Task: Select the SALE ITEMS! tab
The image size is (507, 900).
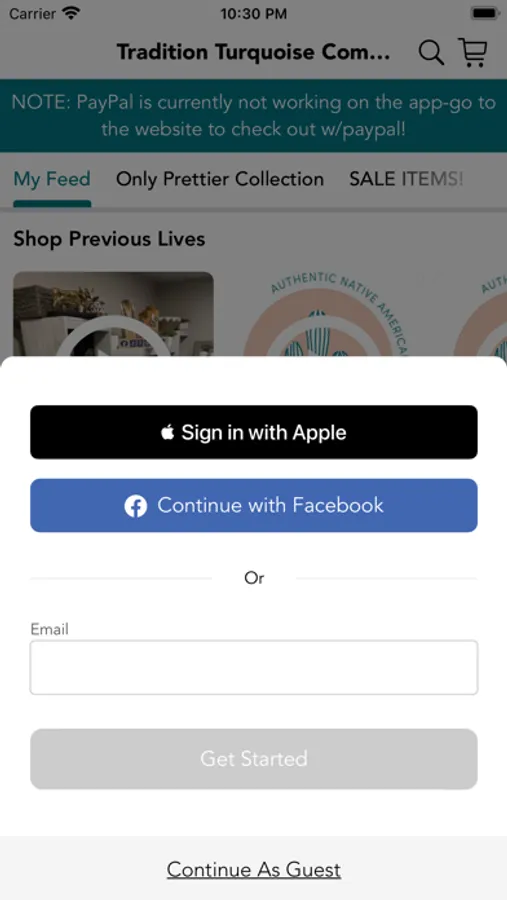Action: point(406,179)
